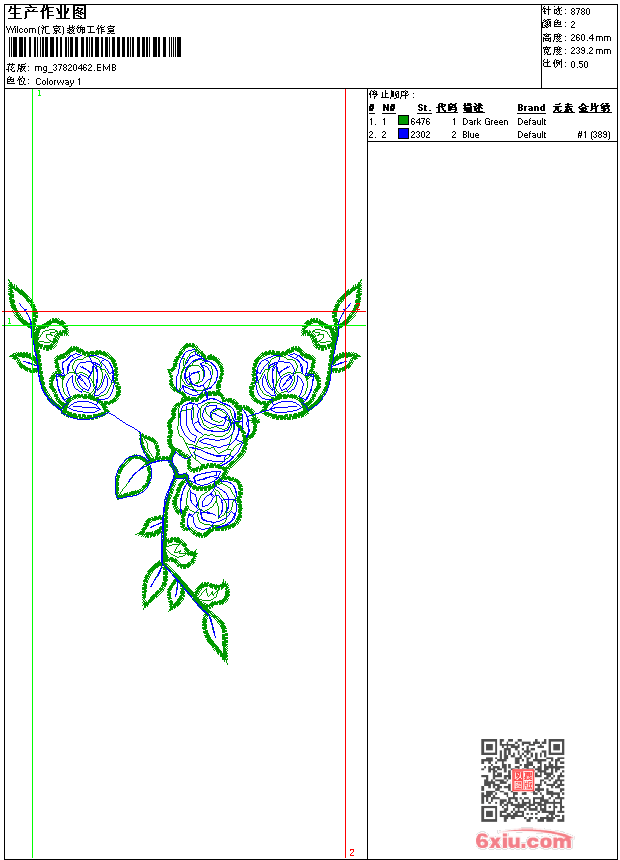Click the bottom-most leaf of the design
The image size is (620, 860).
215,636
